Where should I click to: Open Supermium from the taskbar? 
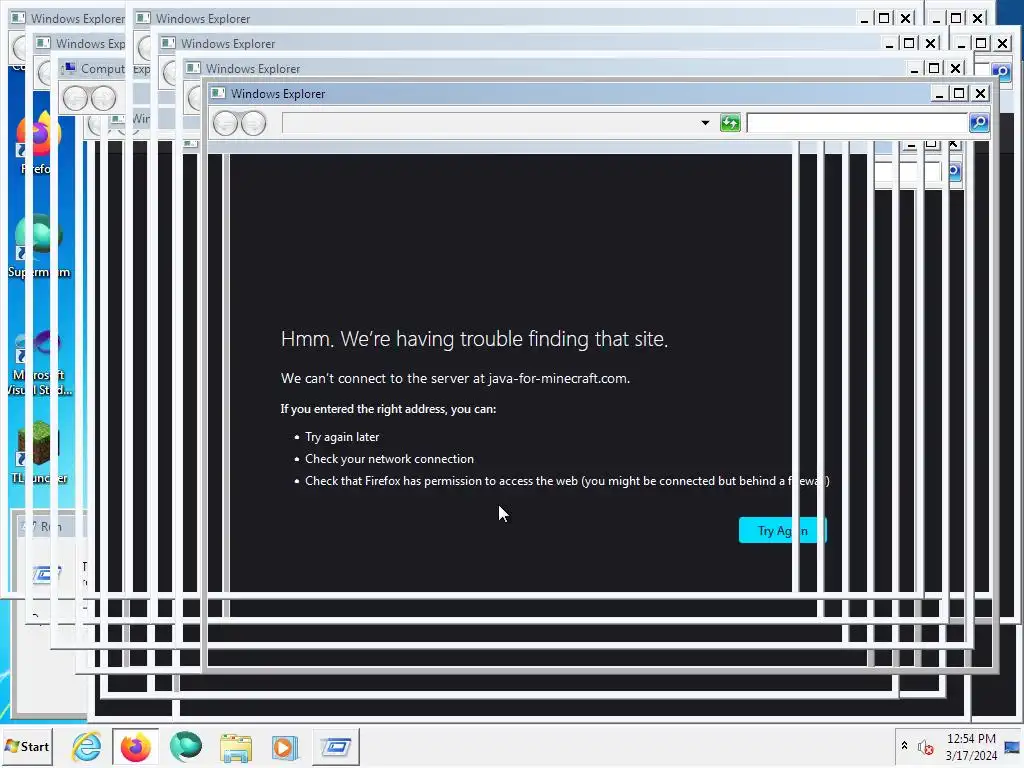click(x=185, y=746)
